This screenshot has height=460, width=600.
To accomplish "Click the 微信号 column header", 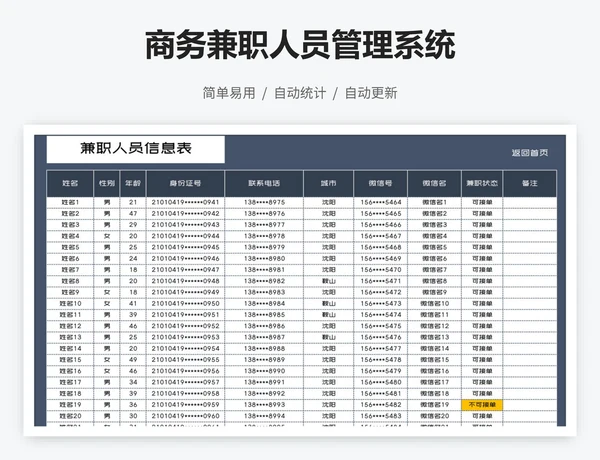I will [381, 183].
